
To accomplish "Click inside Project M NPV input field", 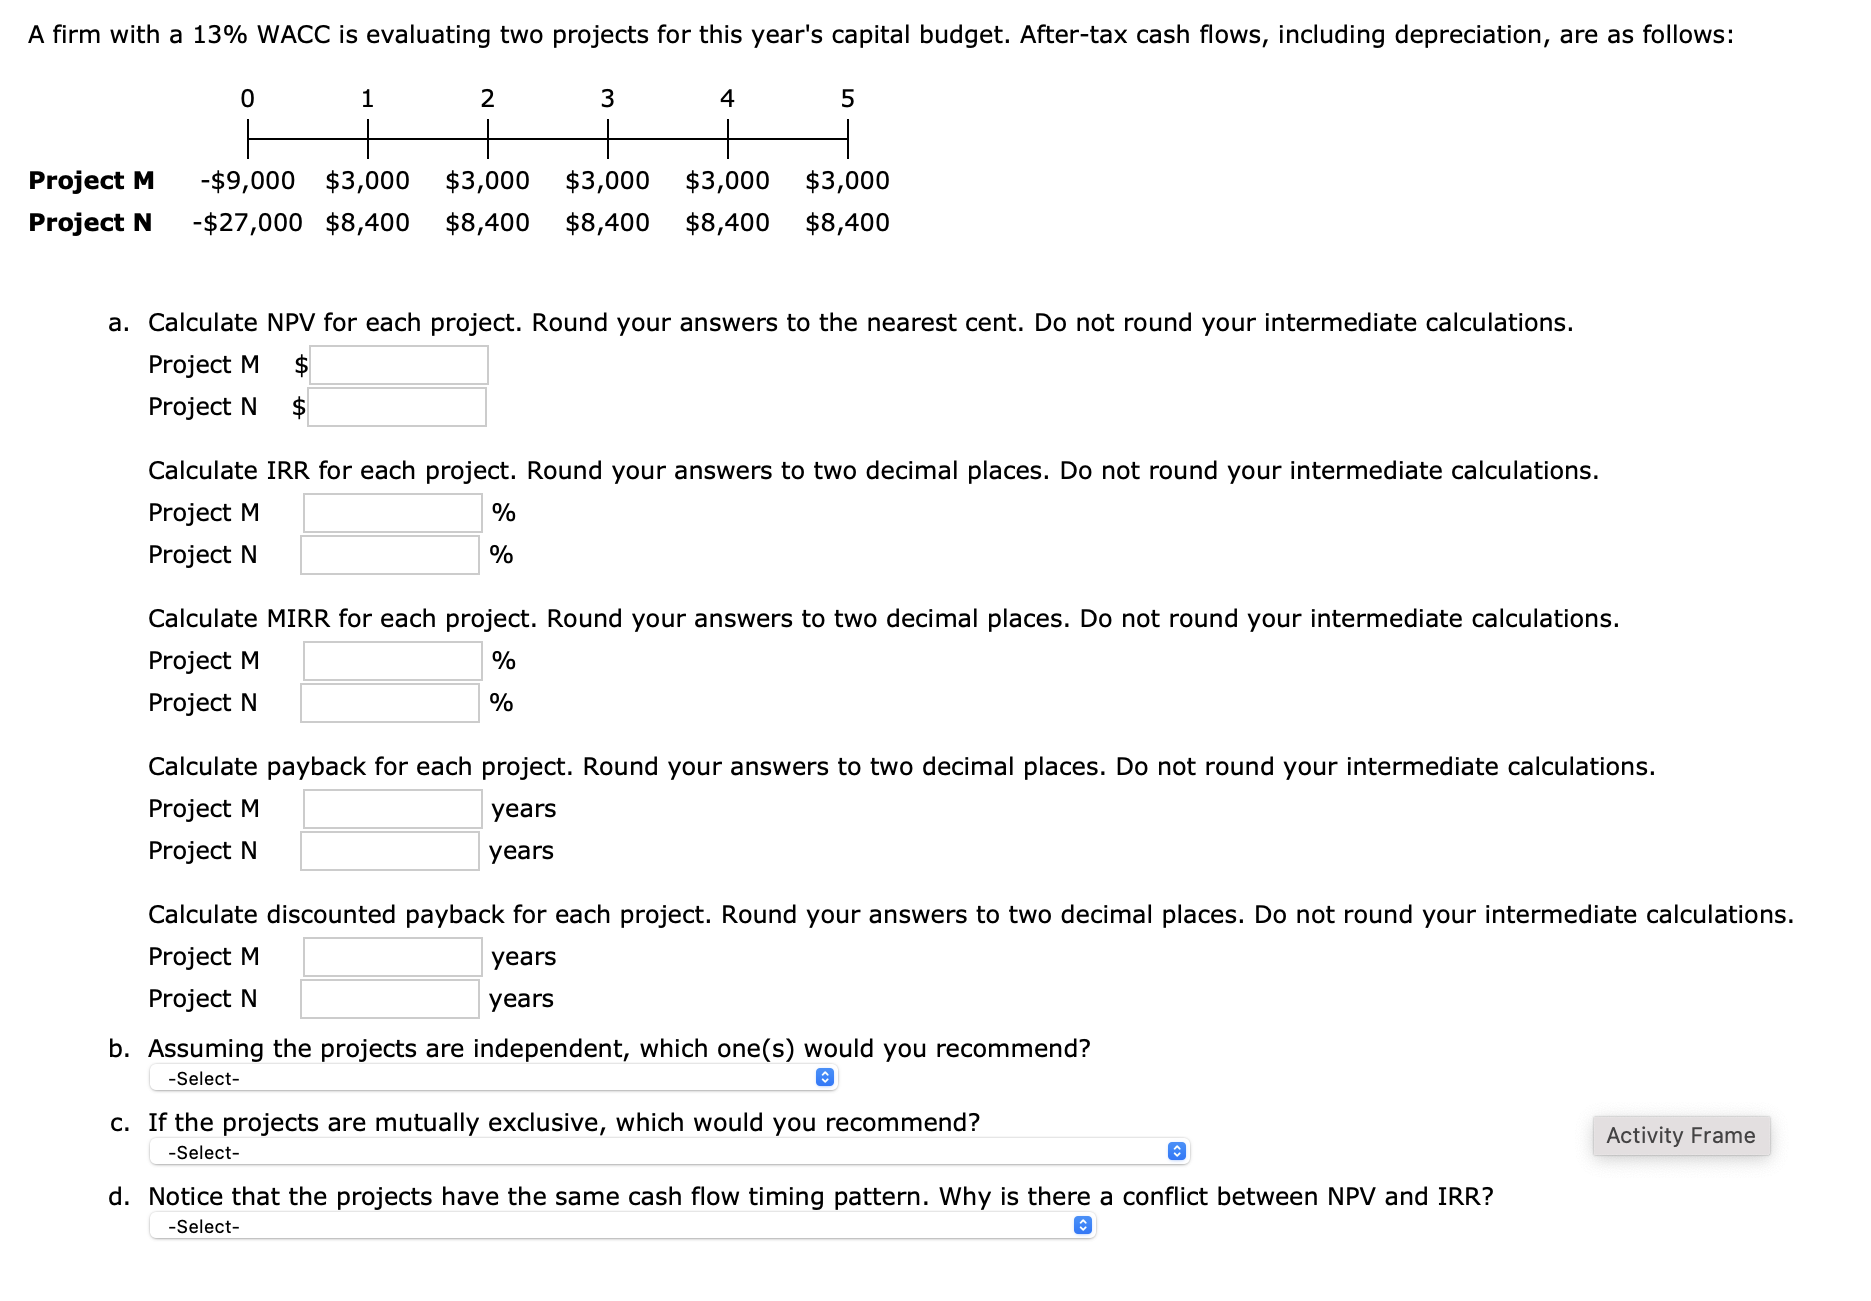I will pyautogui.click(x=398, y=365).
